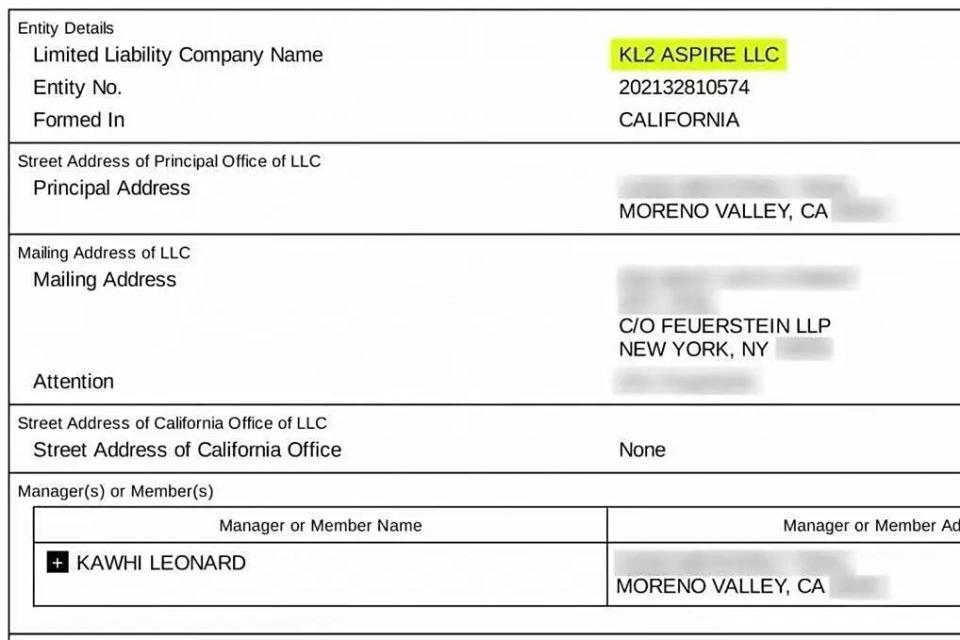This screenshot has width=960, height=640.
Task: Click the highlighted KL2 ASPIRE LLC name
Action: pos(698,54)
